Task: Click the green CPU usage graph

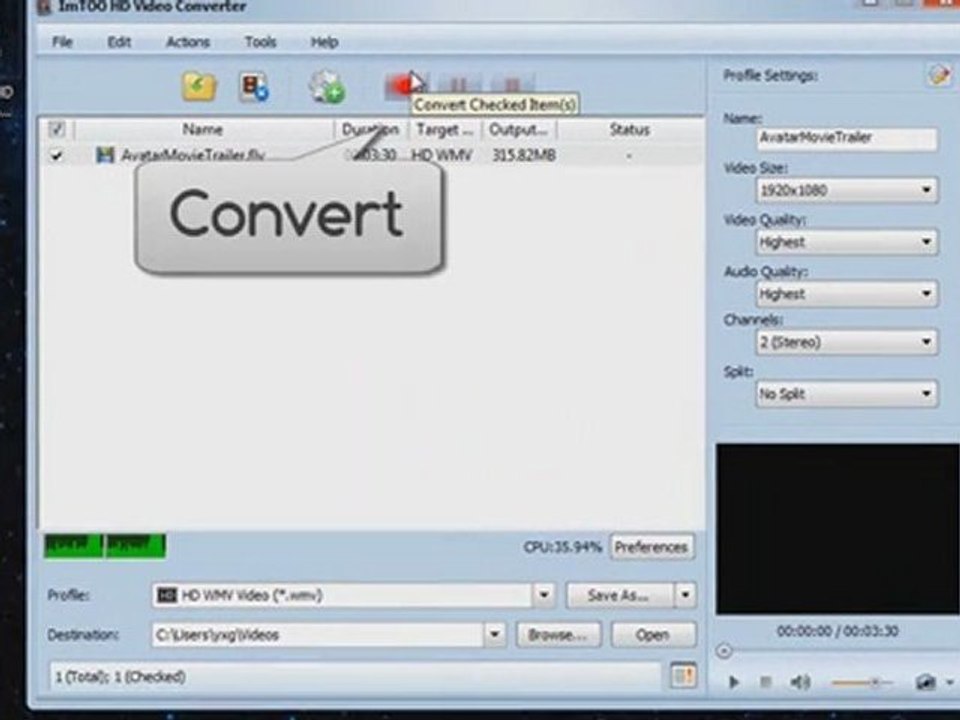Action: pos(105,546)
